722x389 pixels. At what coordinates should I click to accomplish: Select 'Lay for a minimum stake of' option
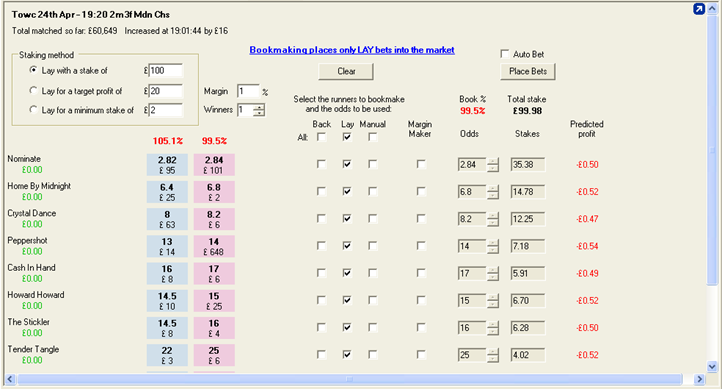[x=33, y=110]
